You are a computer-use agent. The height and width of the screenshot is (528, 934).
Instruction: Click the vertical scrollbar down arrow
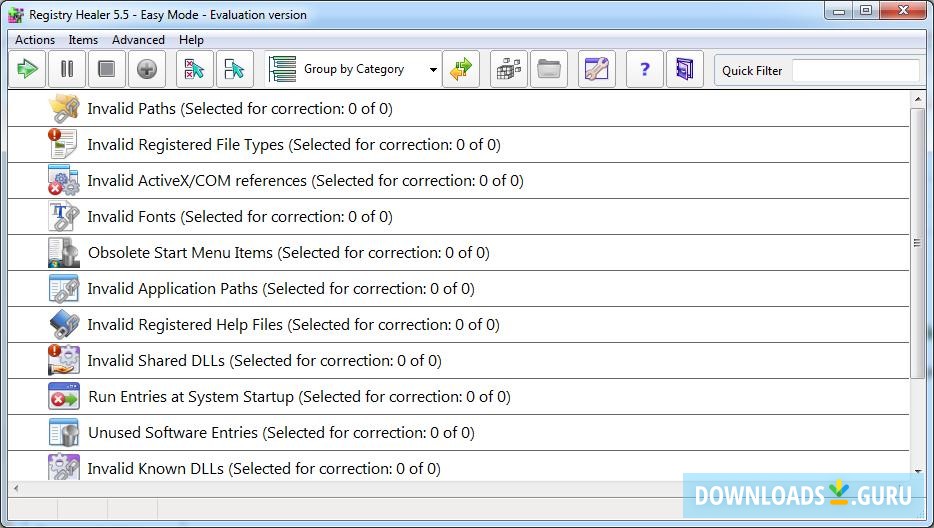click(x=917, y=469)
